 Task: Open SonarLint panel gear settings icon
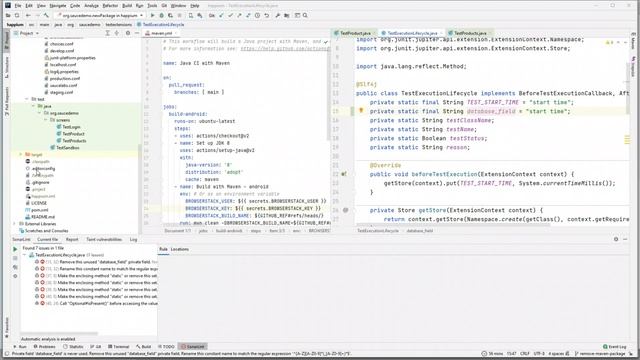[x=616, y=240]
